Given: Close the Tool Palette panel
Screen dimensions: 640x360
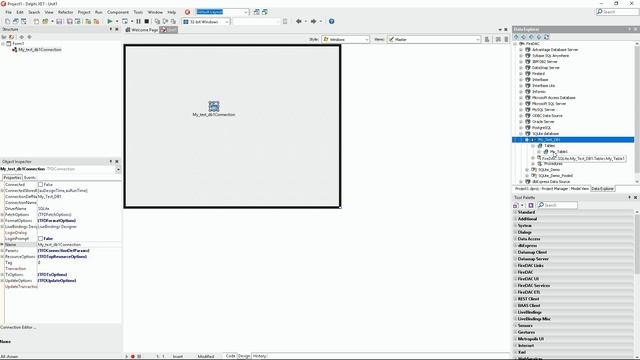Looking at the screenshot, I should click(x=636, y=198).
